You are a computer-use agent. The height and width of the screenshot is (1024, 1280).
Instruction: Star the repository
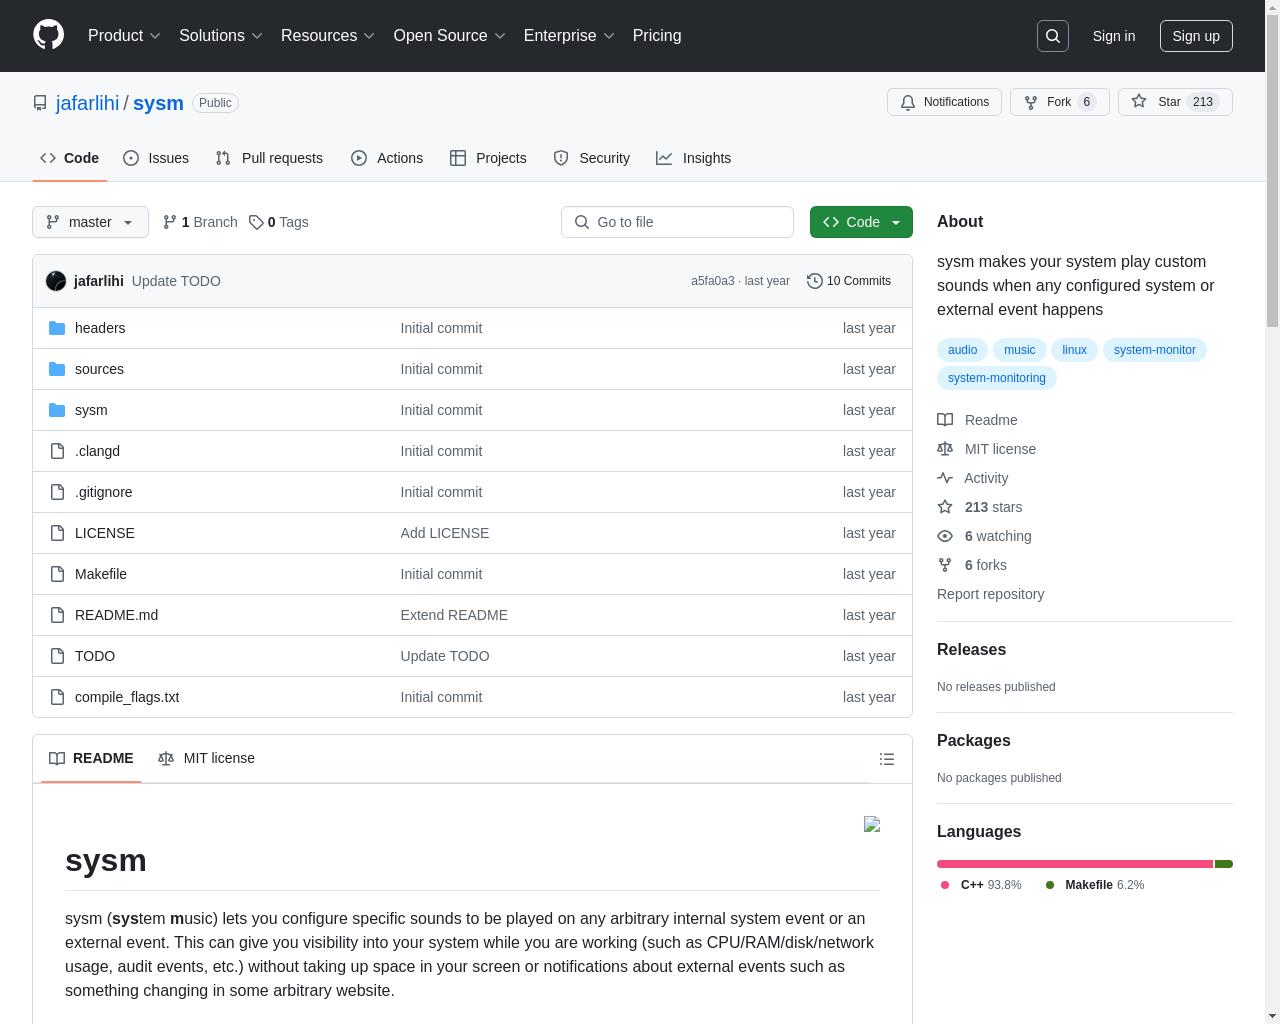[x=1175, y=102]
